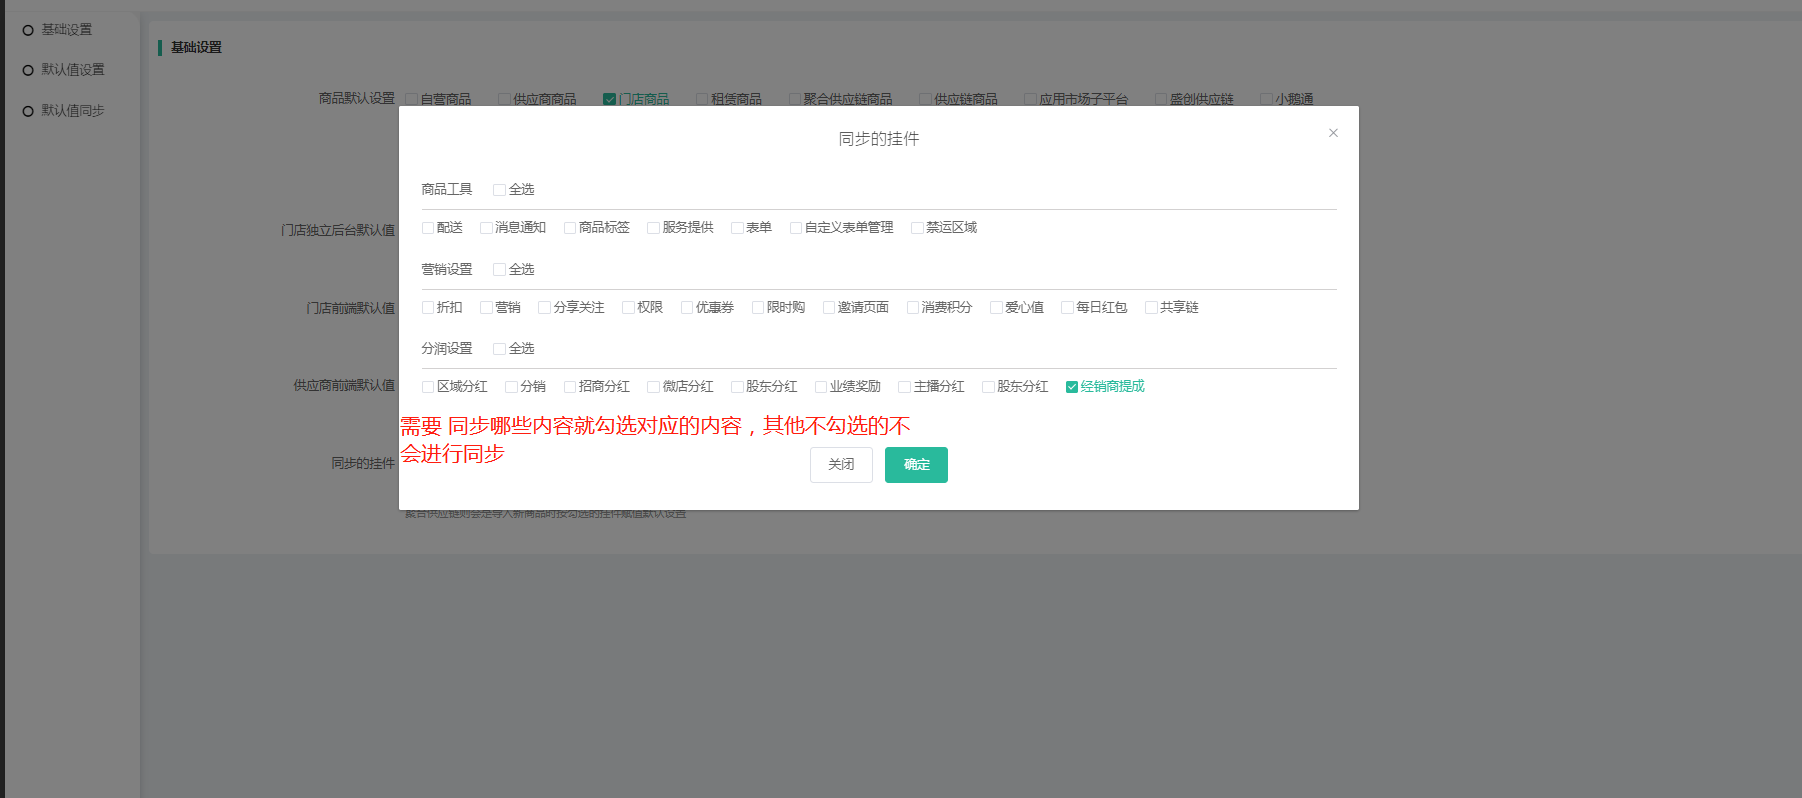Select the 商品标签 checkbox
1802x798 pixels.
tap(570, 228)
